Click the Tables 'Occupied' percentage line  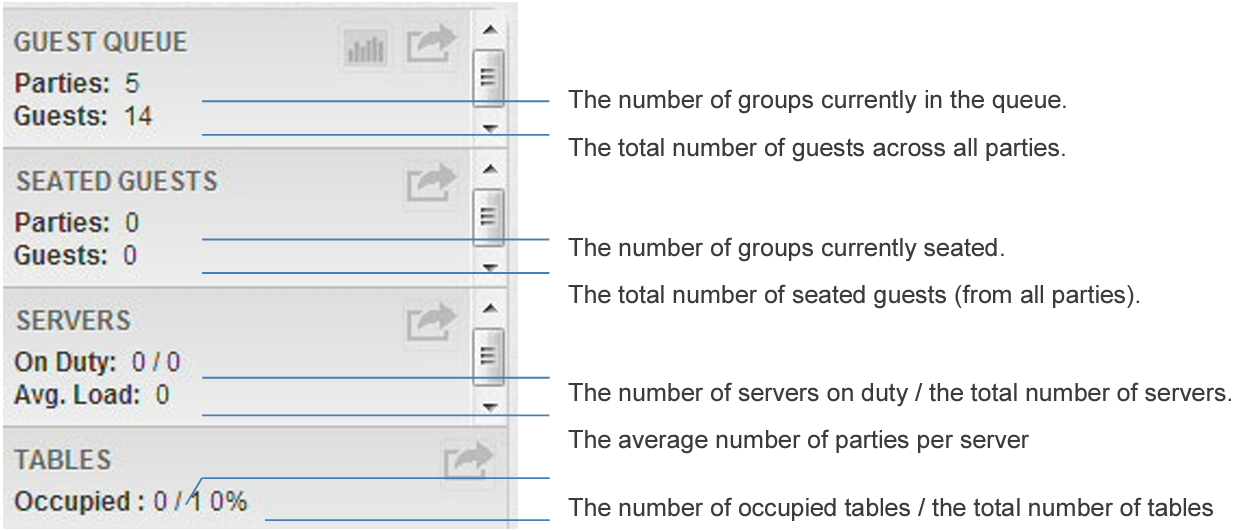130,501
